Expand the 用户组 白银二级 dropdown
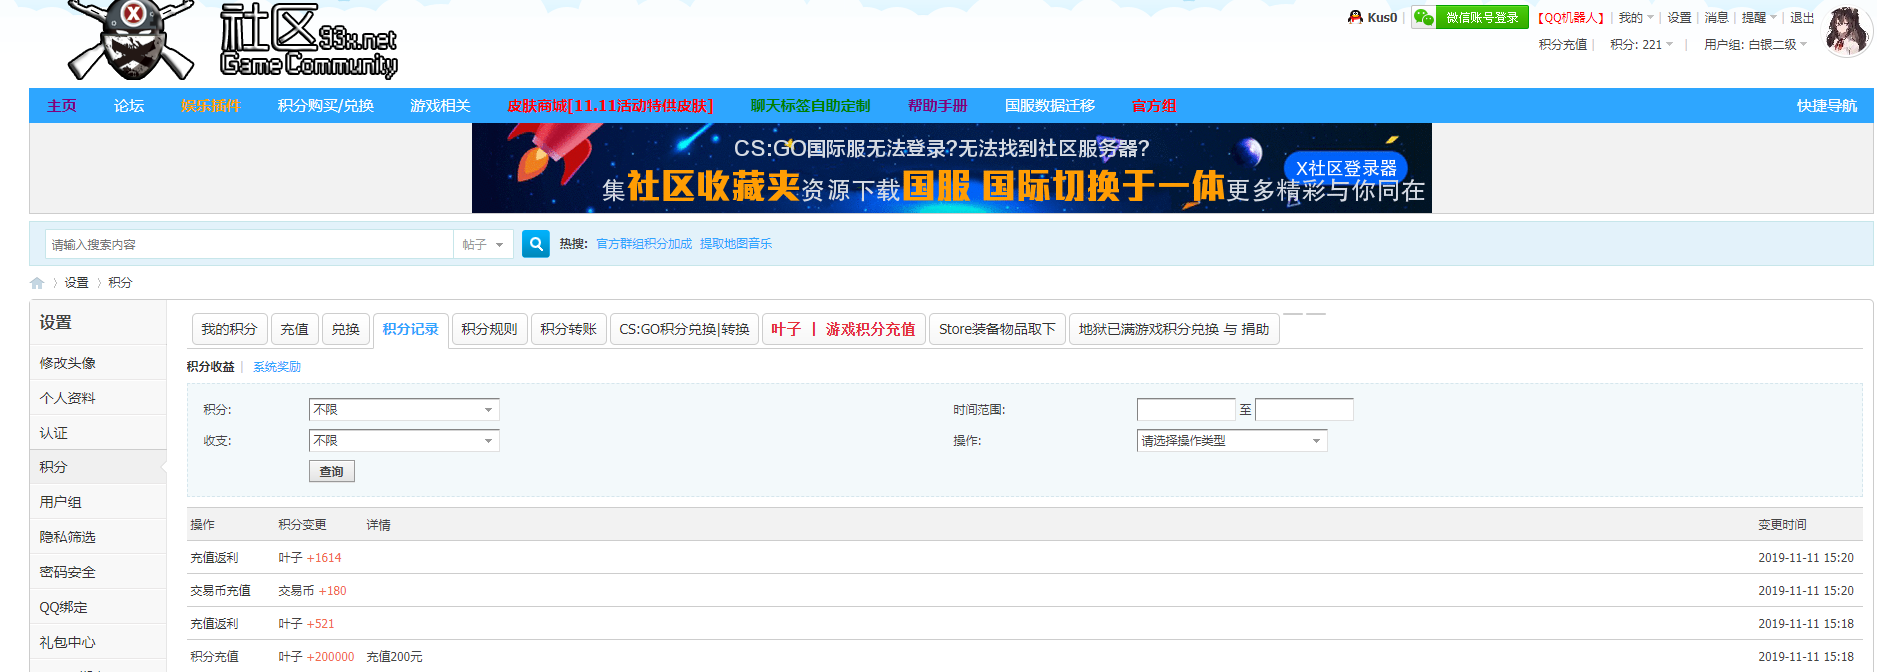This screenshot has height=672, width=1877. coord(1755,45)
